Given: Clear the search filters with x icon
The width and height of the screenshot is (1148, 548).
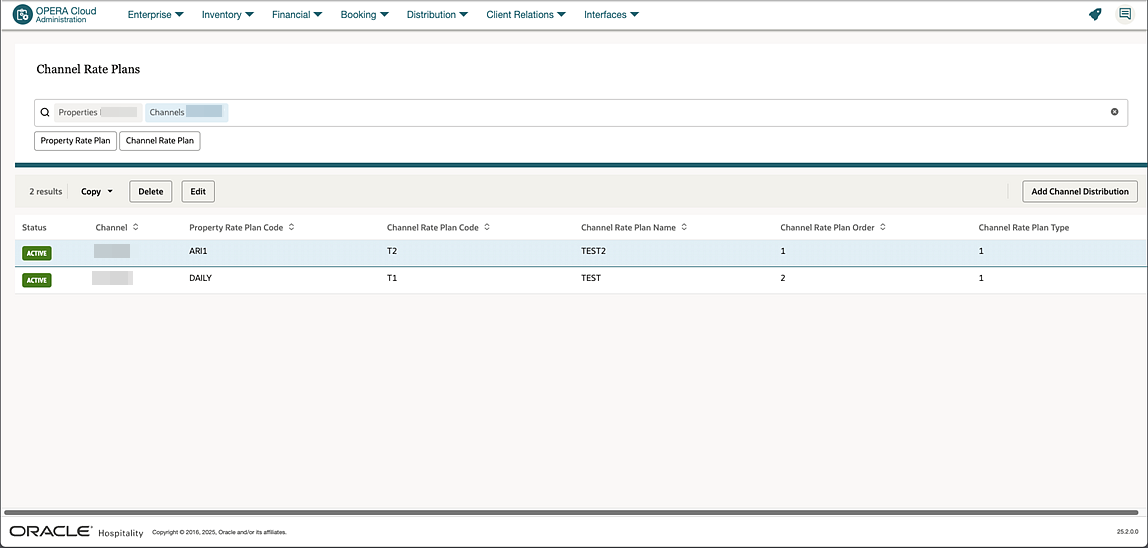Looking at the screenshot, I should (1114, 112).
